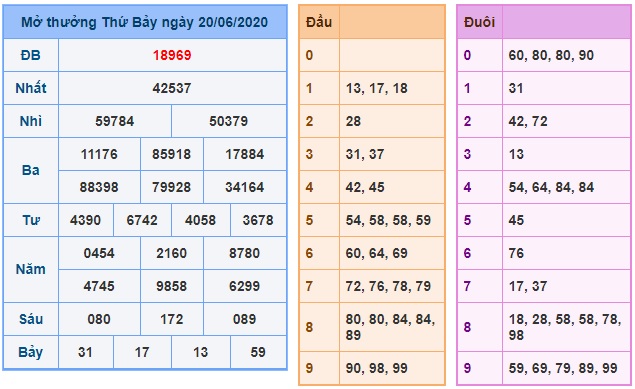Viewport: 635px width, 389px height.
Task: Click sixth prize number 172
Action: click(172, 319)
